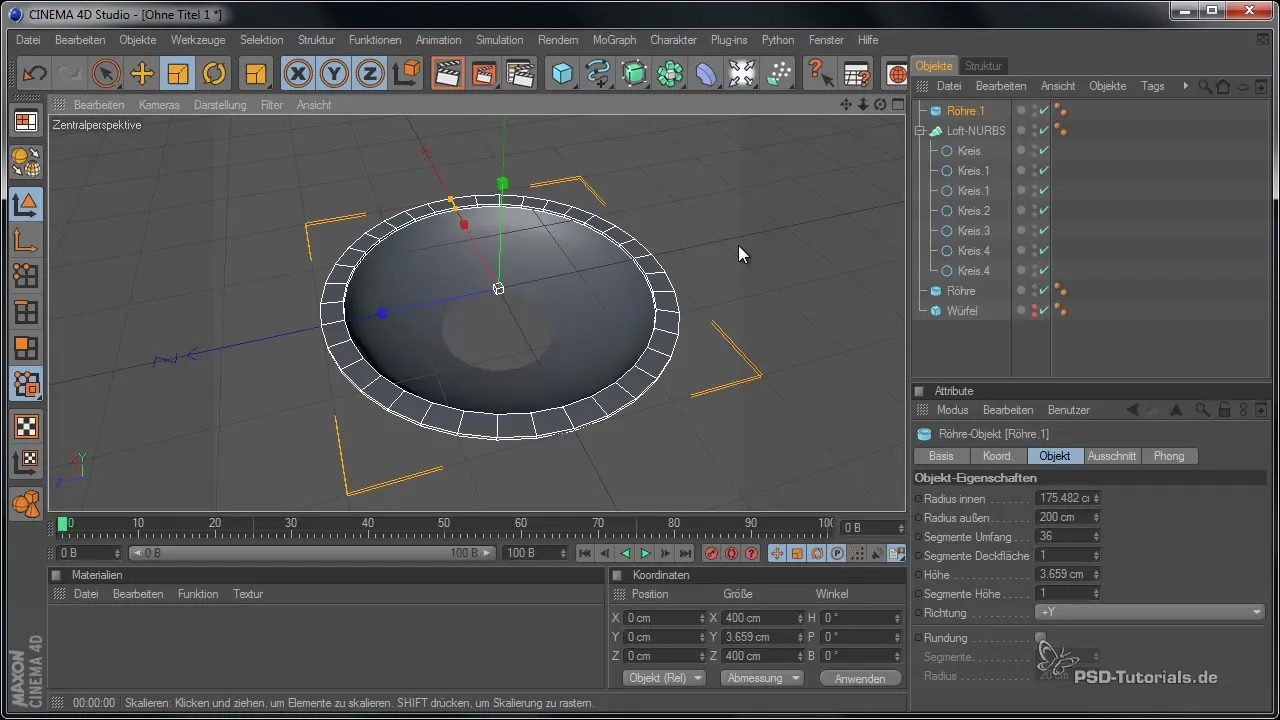Select the Move tool
This screenshot has height=720, width=1280.
142,74
